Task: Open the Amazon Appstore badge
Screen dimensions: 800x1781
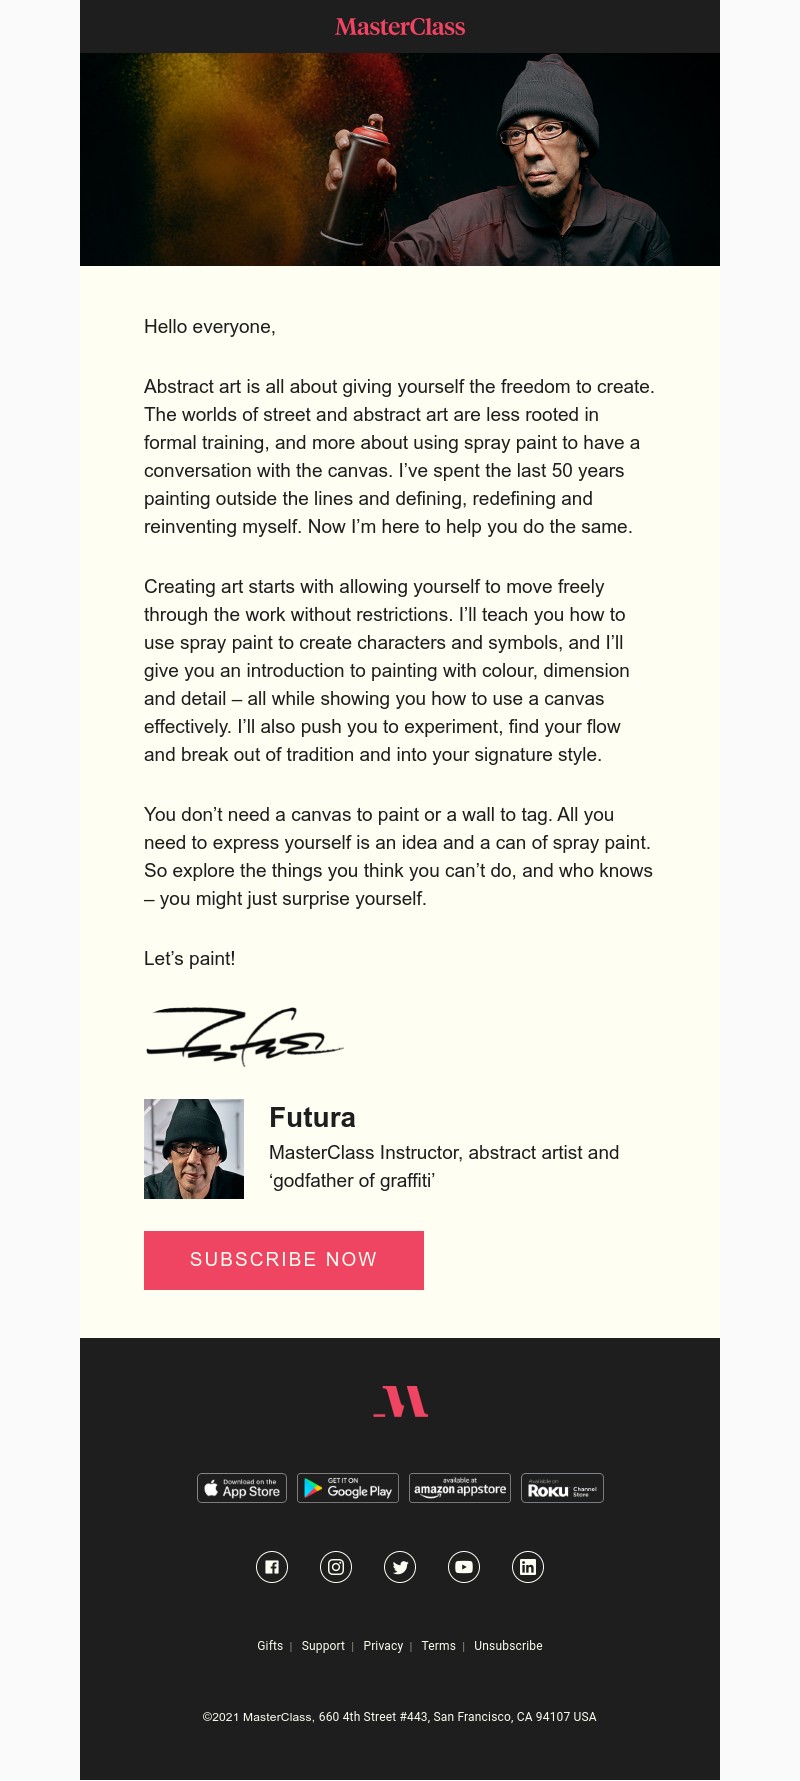Action: [x=460, y=1488]
